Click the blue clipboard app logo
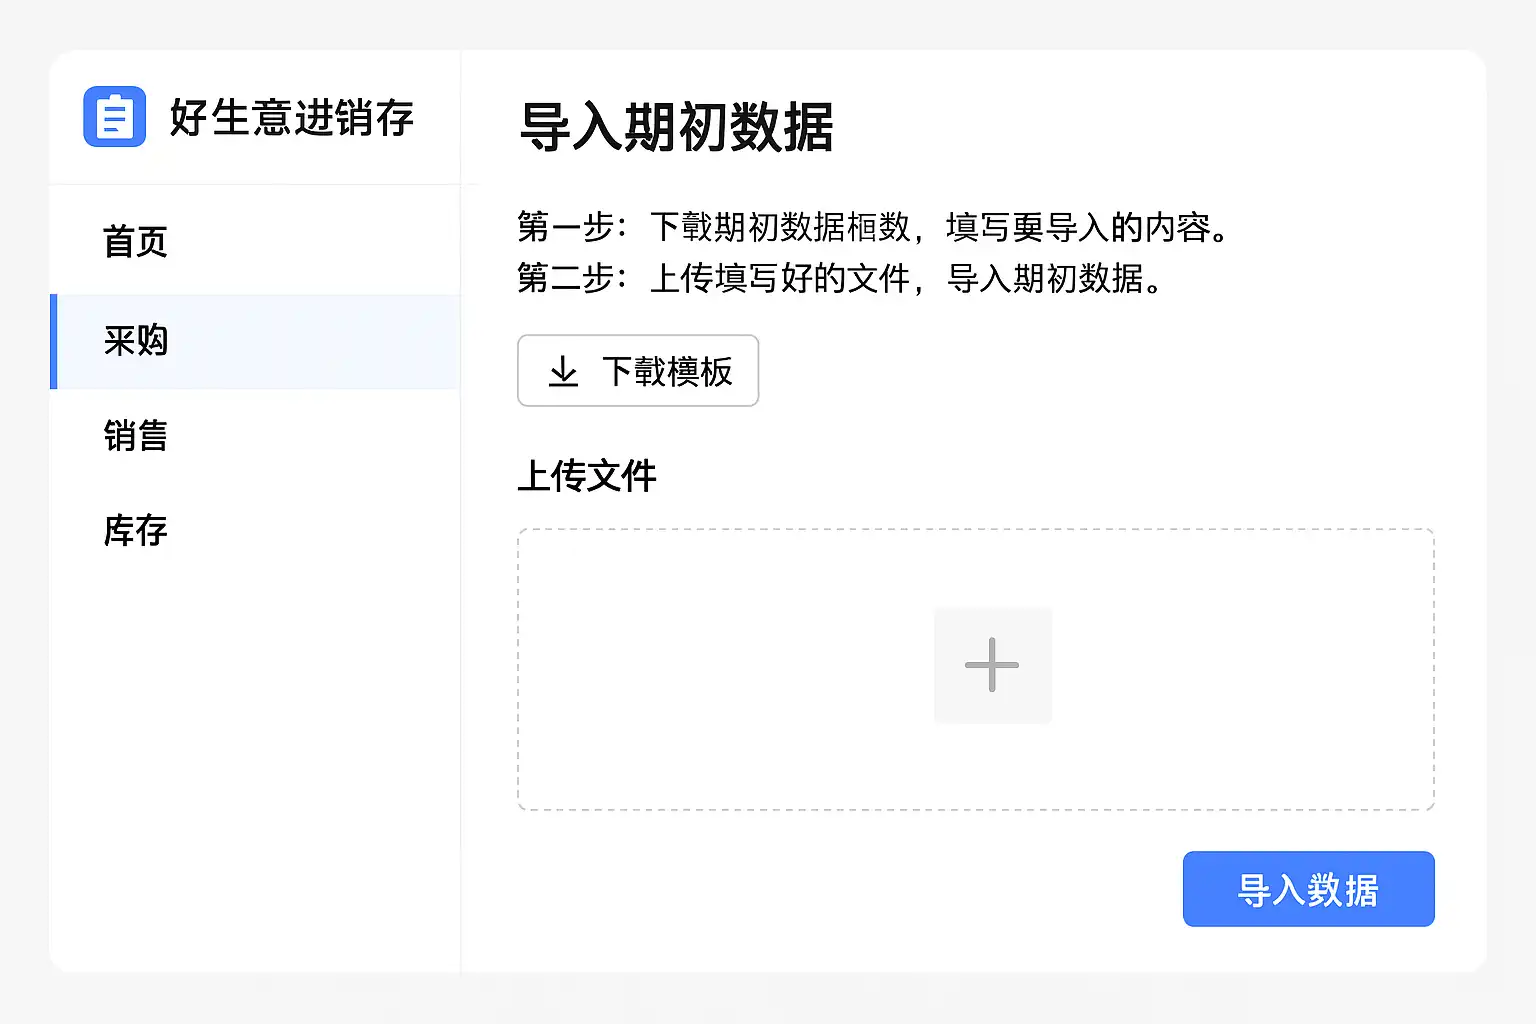 pos(115,117)
